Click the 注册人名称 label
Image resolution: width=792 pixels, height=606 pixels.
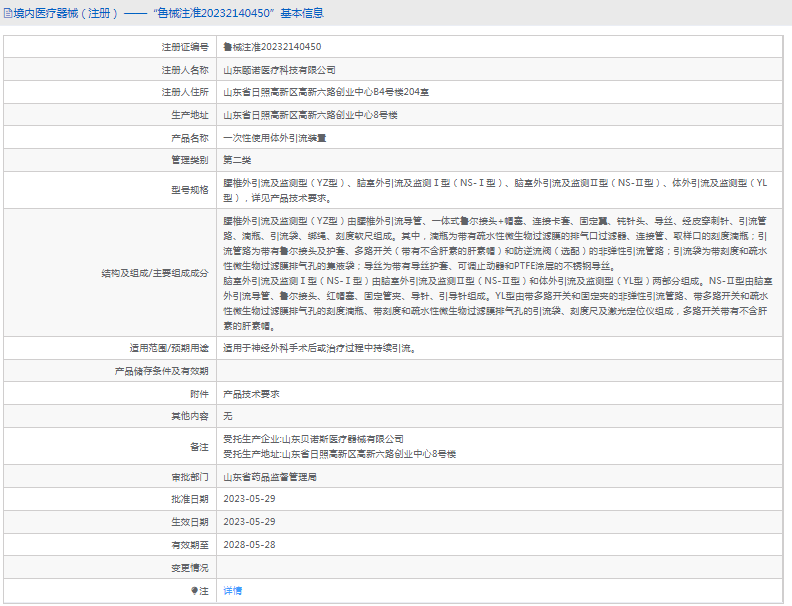pos(185,70)
